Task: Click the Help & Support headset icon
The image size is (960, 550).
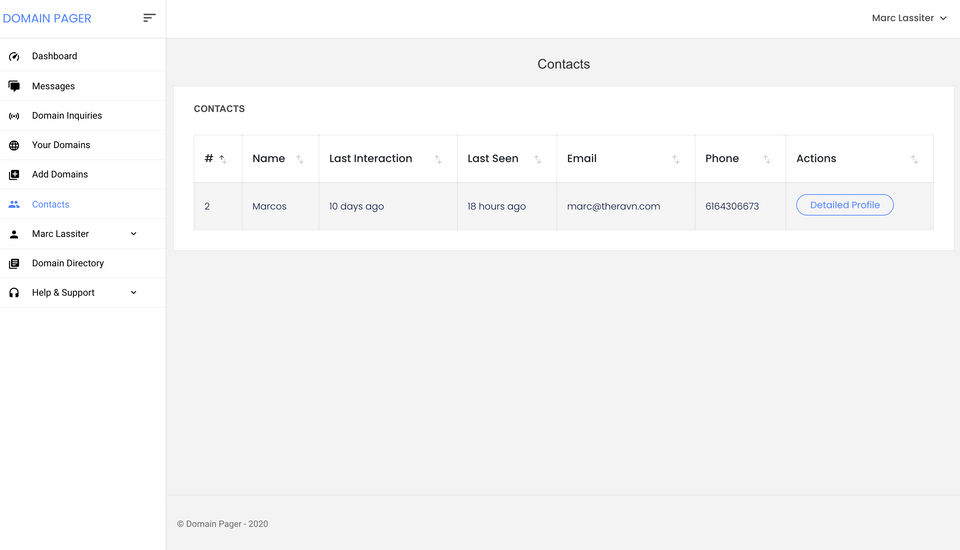Action: tap(14, 293)
